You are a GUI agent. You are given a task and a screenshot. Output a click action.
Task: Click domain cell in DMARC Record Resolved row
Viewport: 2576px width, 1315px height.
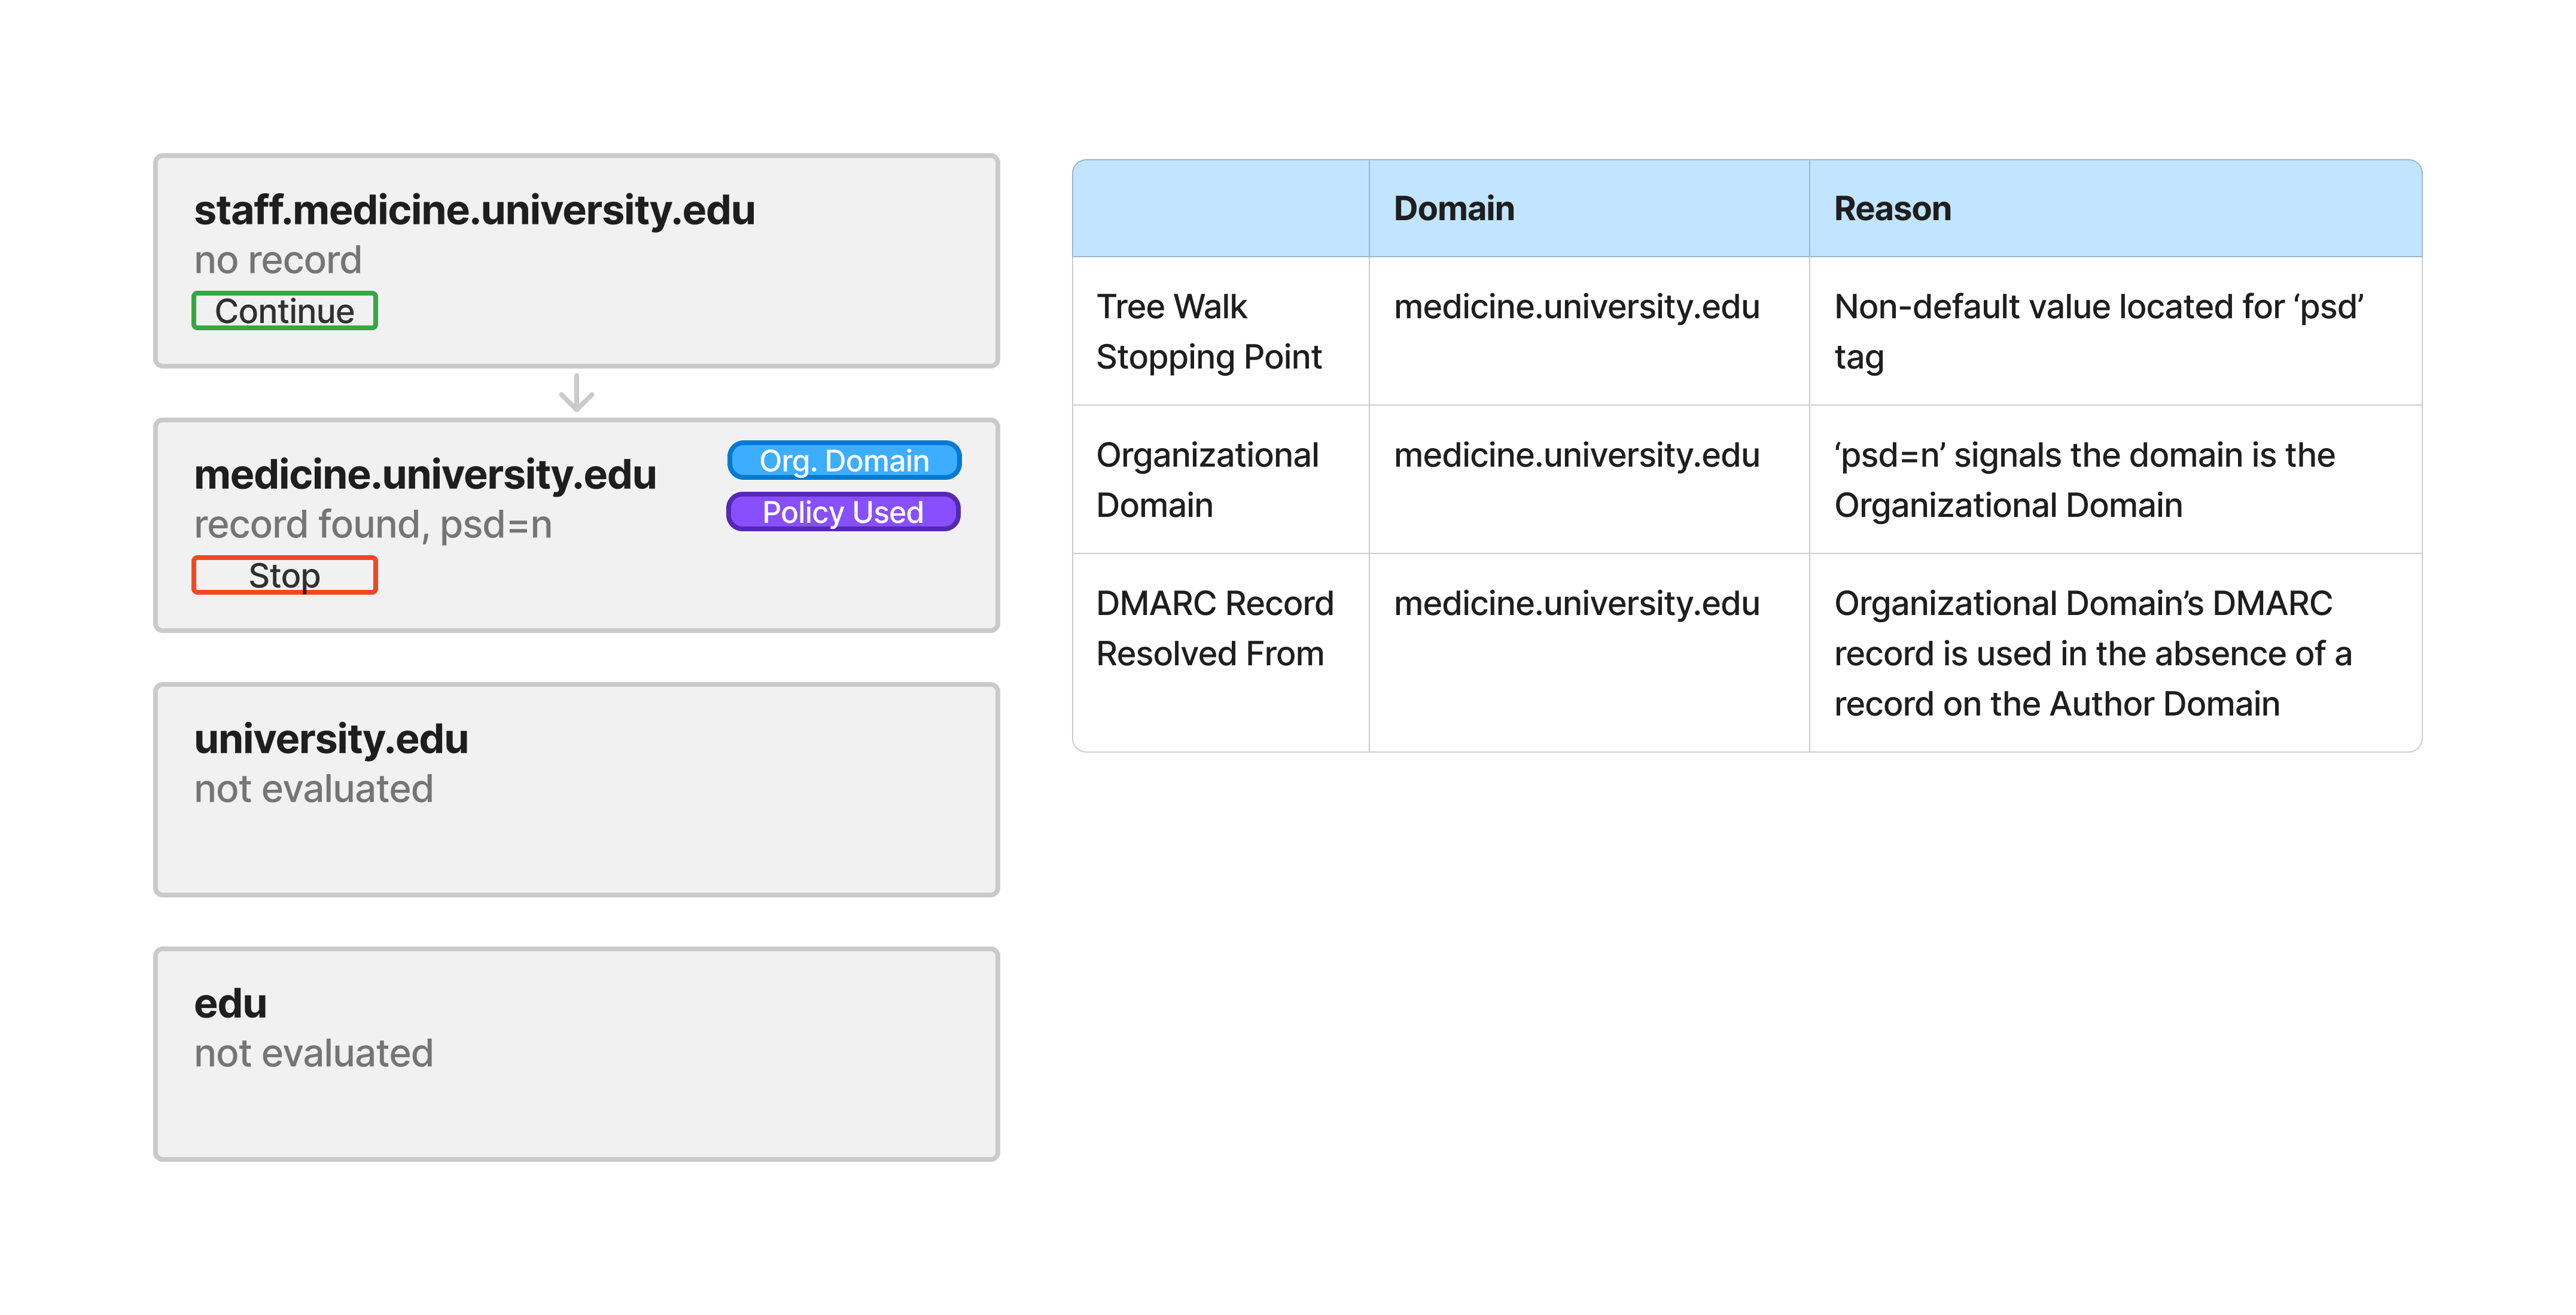1588,652
